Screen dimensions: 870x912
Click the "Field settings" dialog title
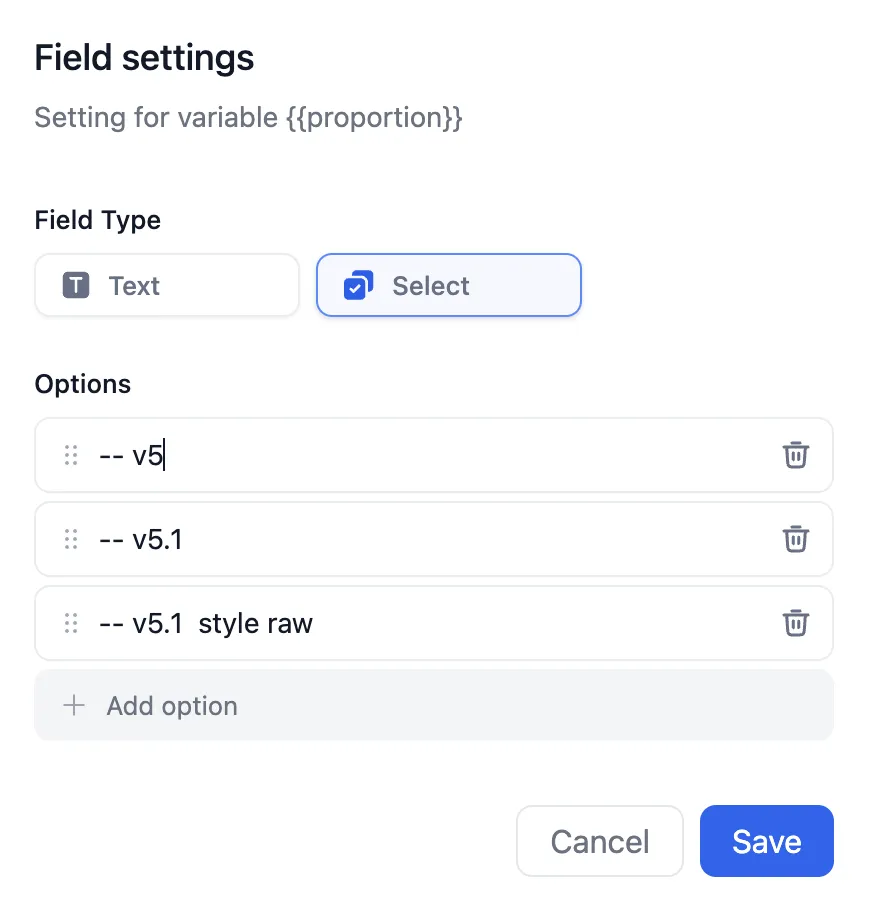pos(145,58)
